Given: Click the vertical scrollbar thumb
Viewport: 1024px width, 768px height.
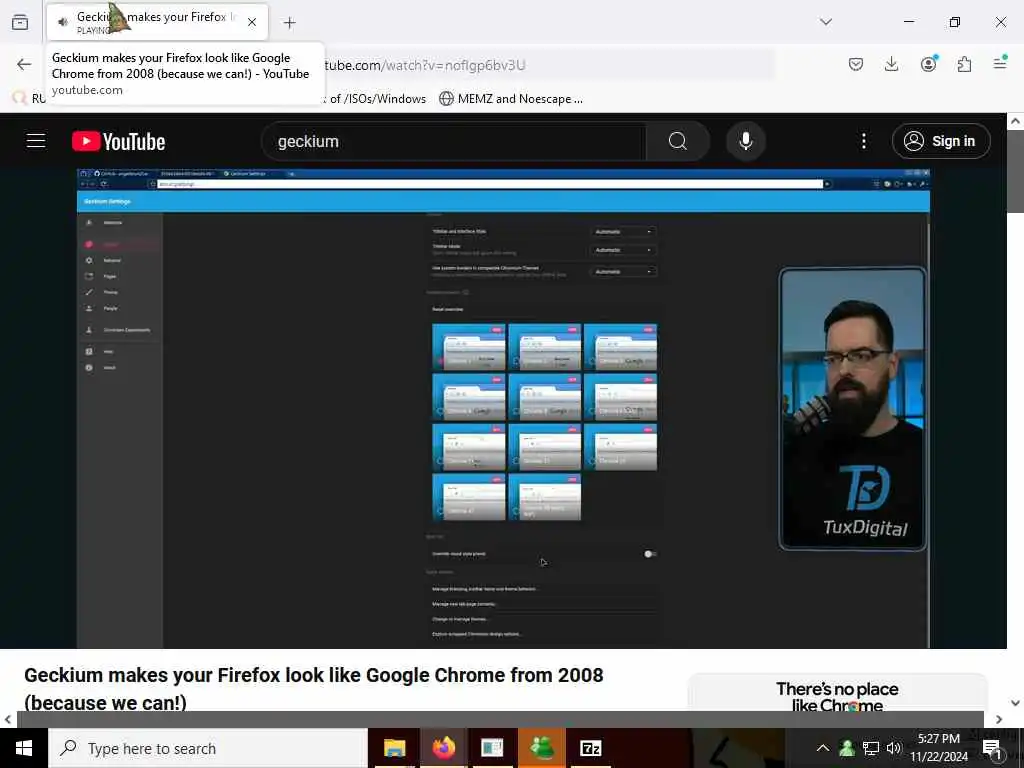Looking at the screenshot, I should [x=1015, y=171].
